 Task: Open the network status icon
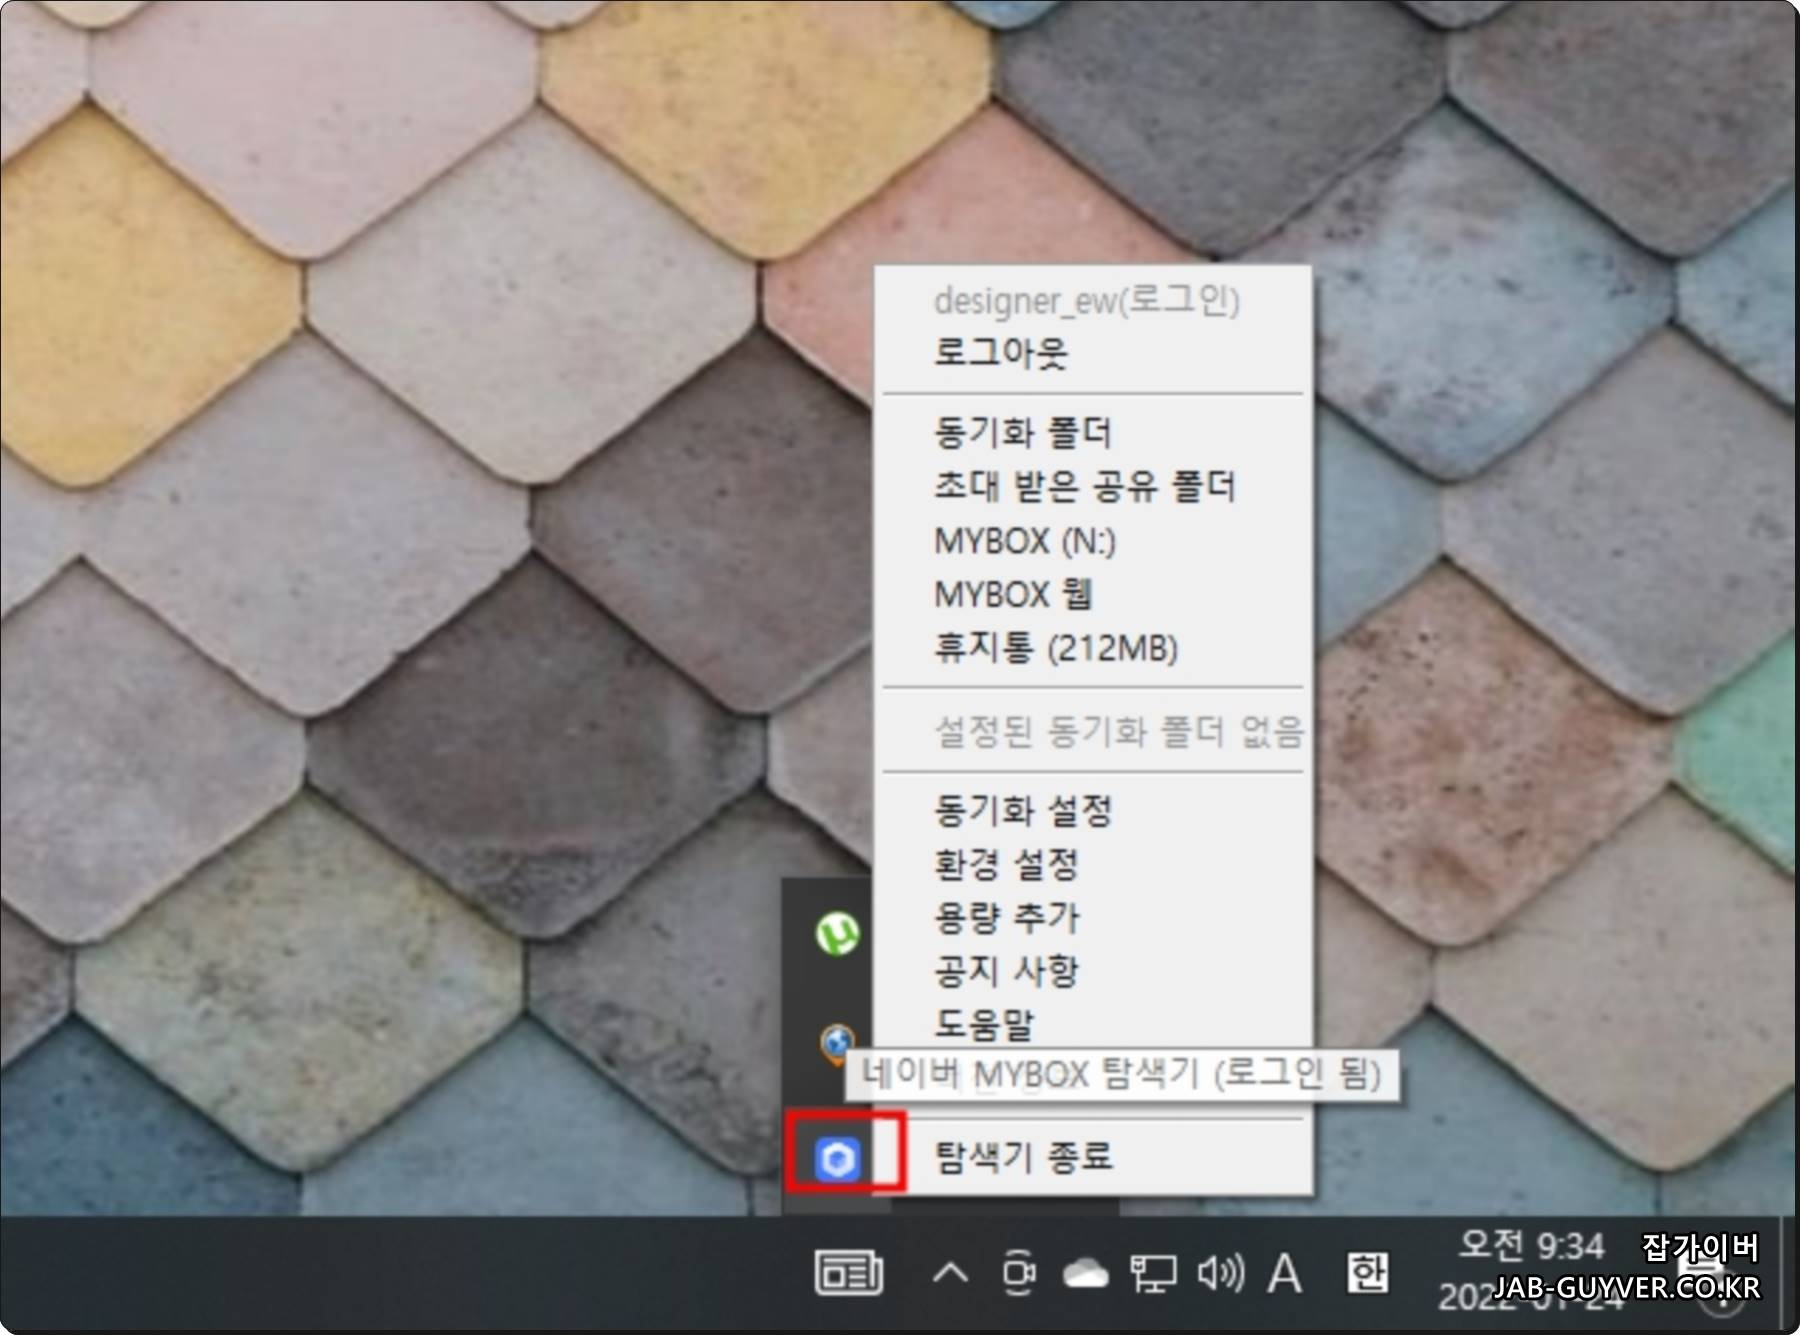point(1153,1273)
